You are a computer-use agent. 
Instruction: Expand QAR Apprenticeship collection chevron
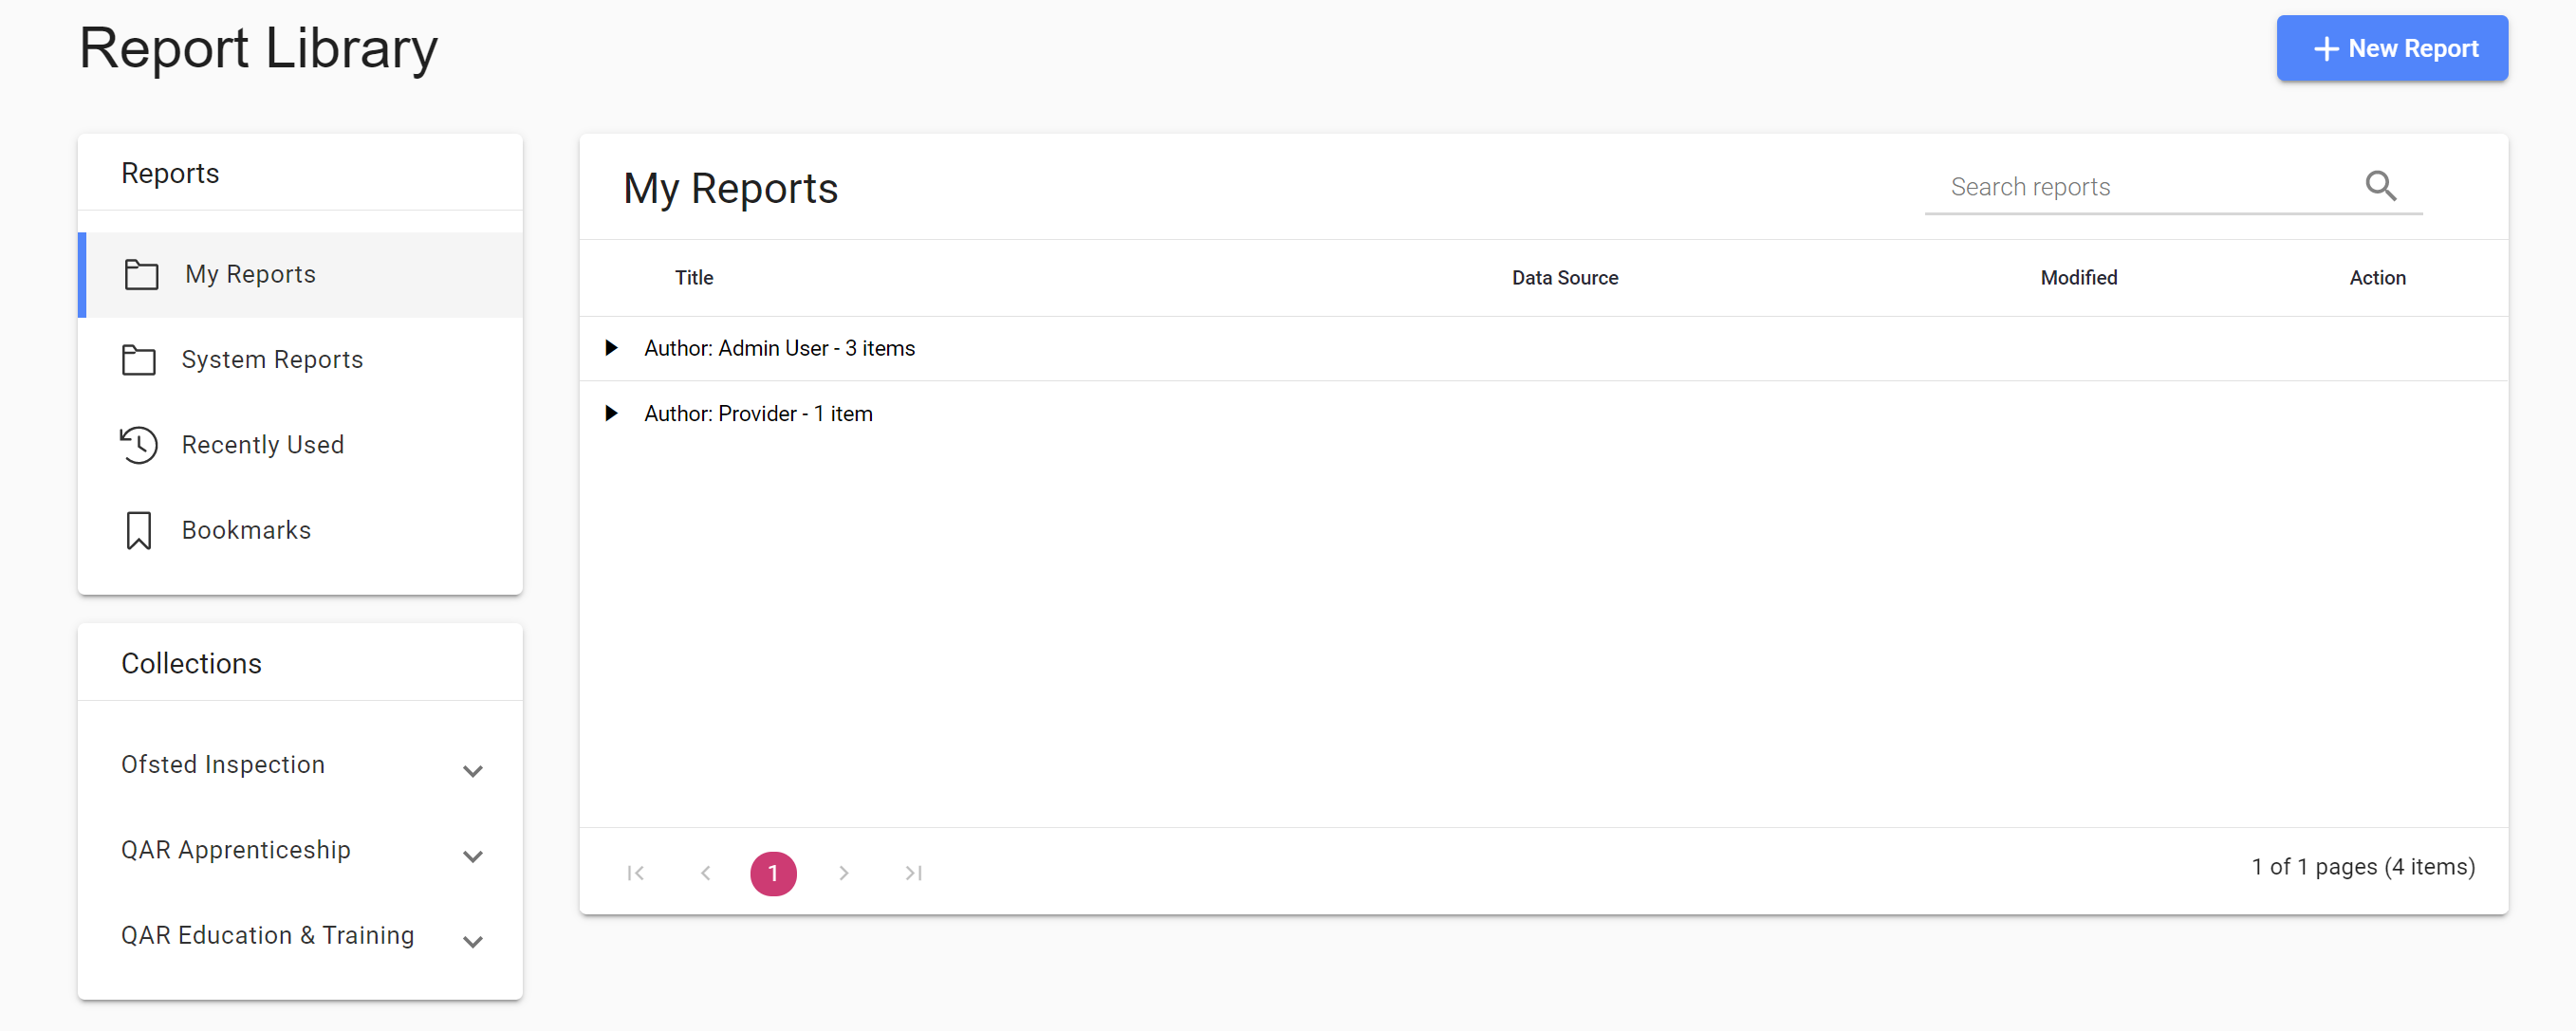(473, 856)
